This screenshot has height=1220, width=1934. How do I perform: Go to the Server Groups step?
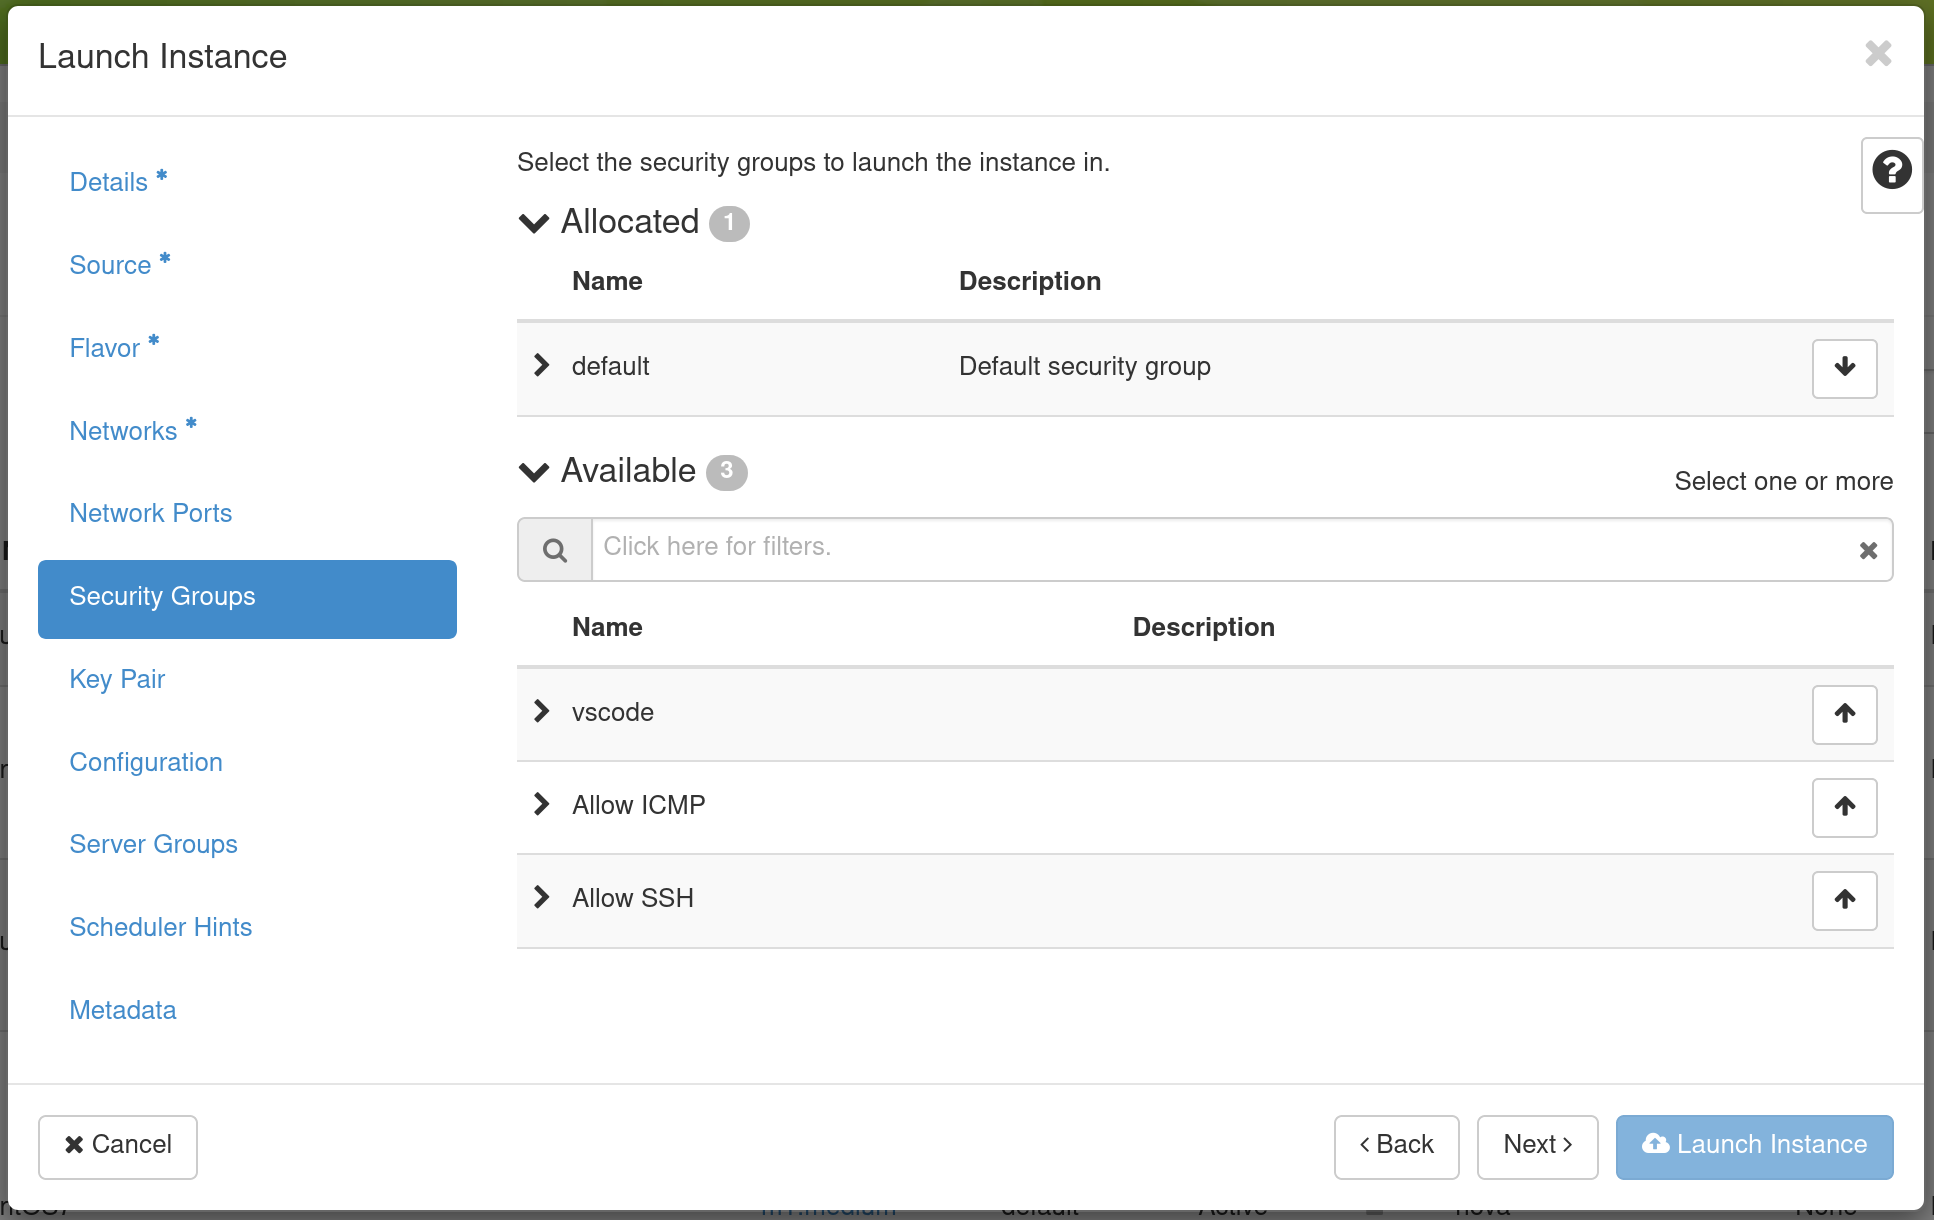153,844
